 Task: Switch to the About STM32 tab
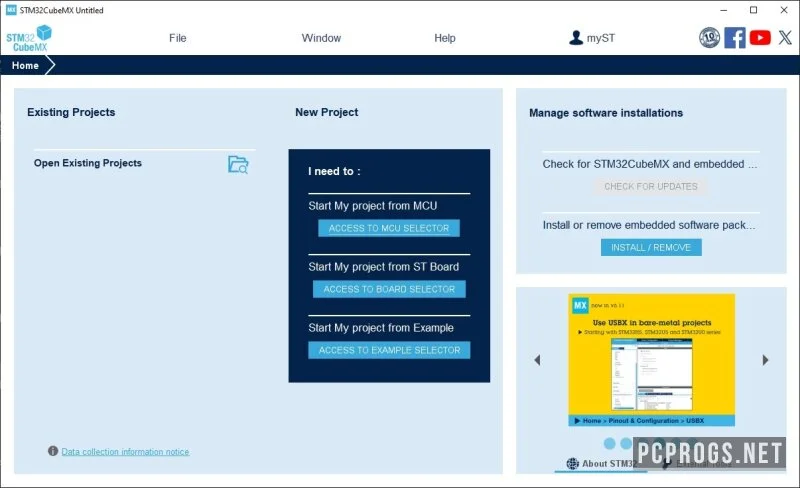[602, 463]
